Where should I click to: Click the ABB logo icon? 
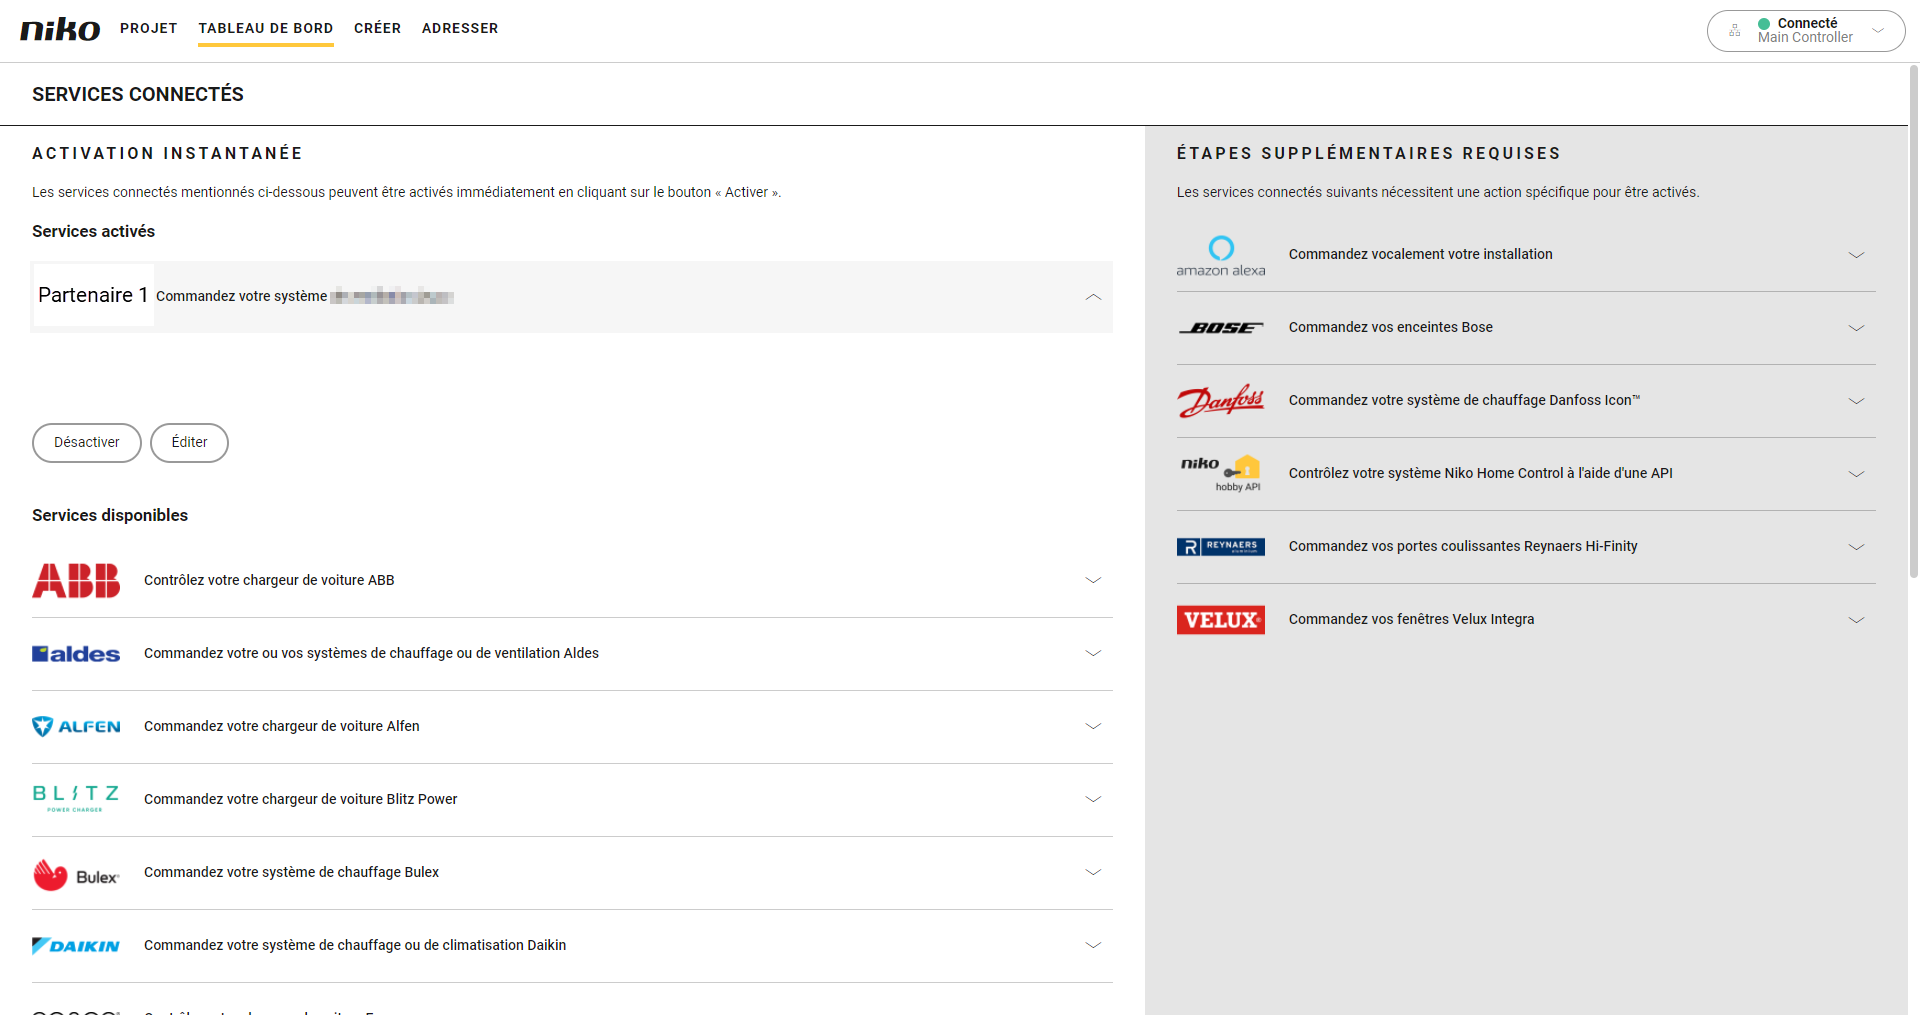[76, 581]
